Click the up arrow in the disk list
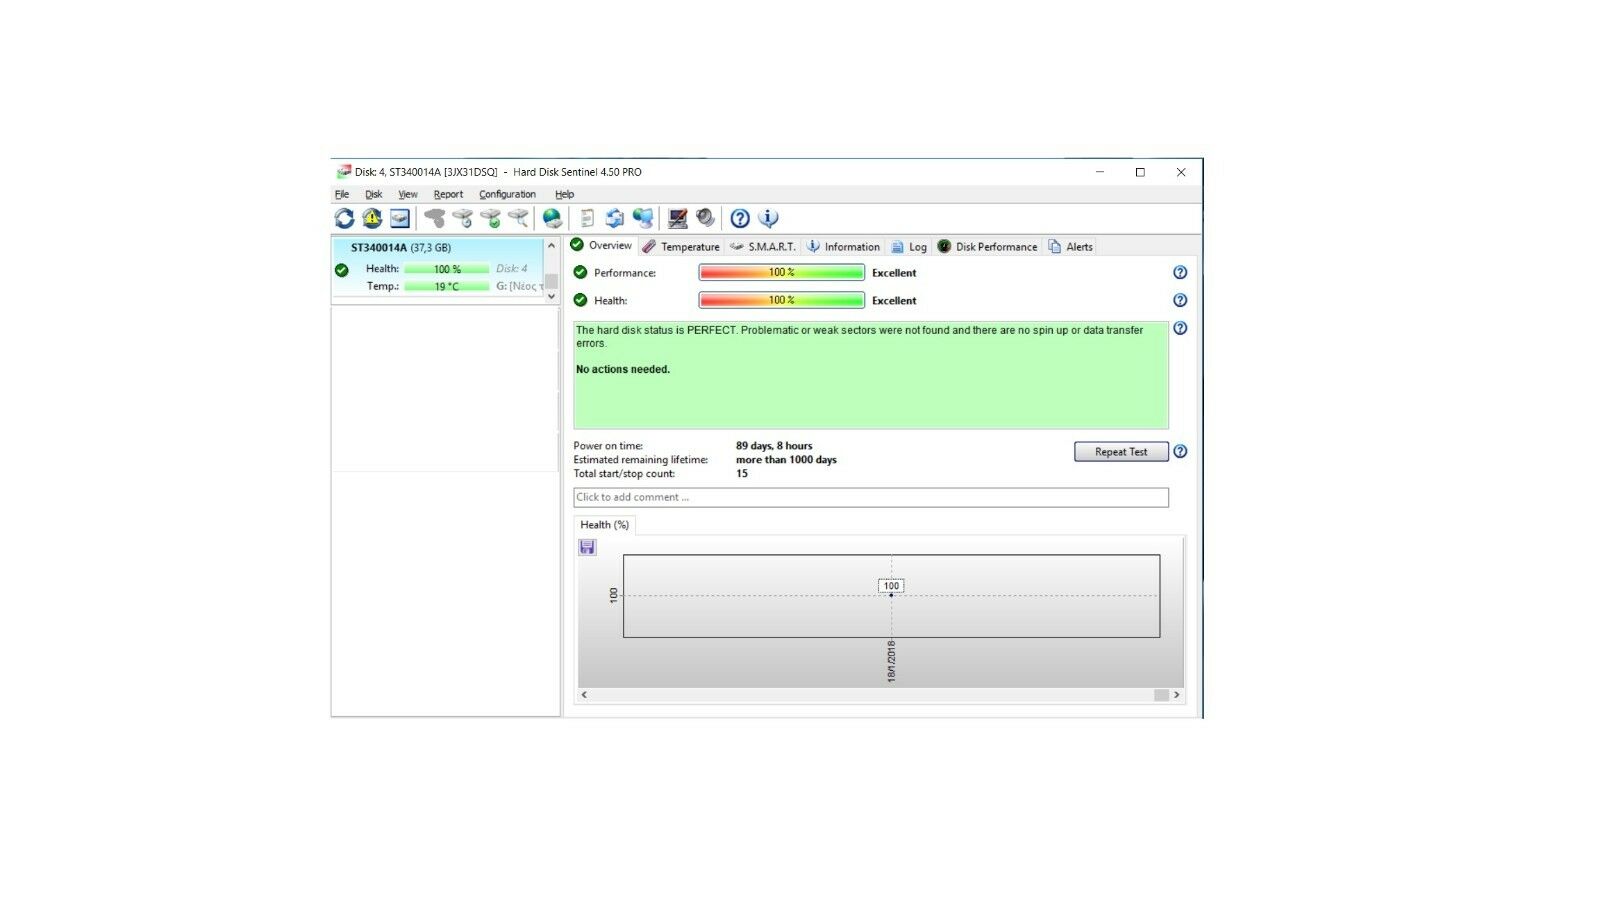This screenshot has width=1600, height=900. click(x=551, y=246)
